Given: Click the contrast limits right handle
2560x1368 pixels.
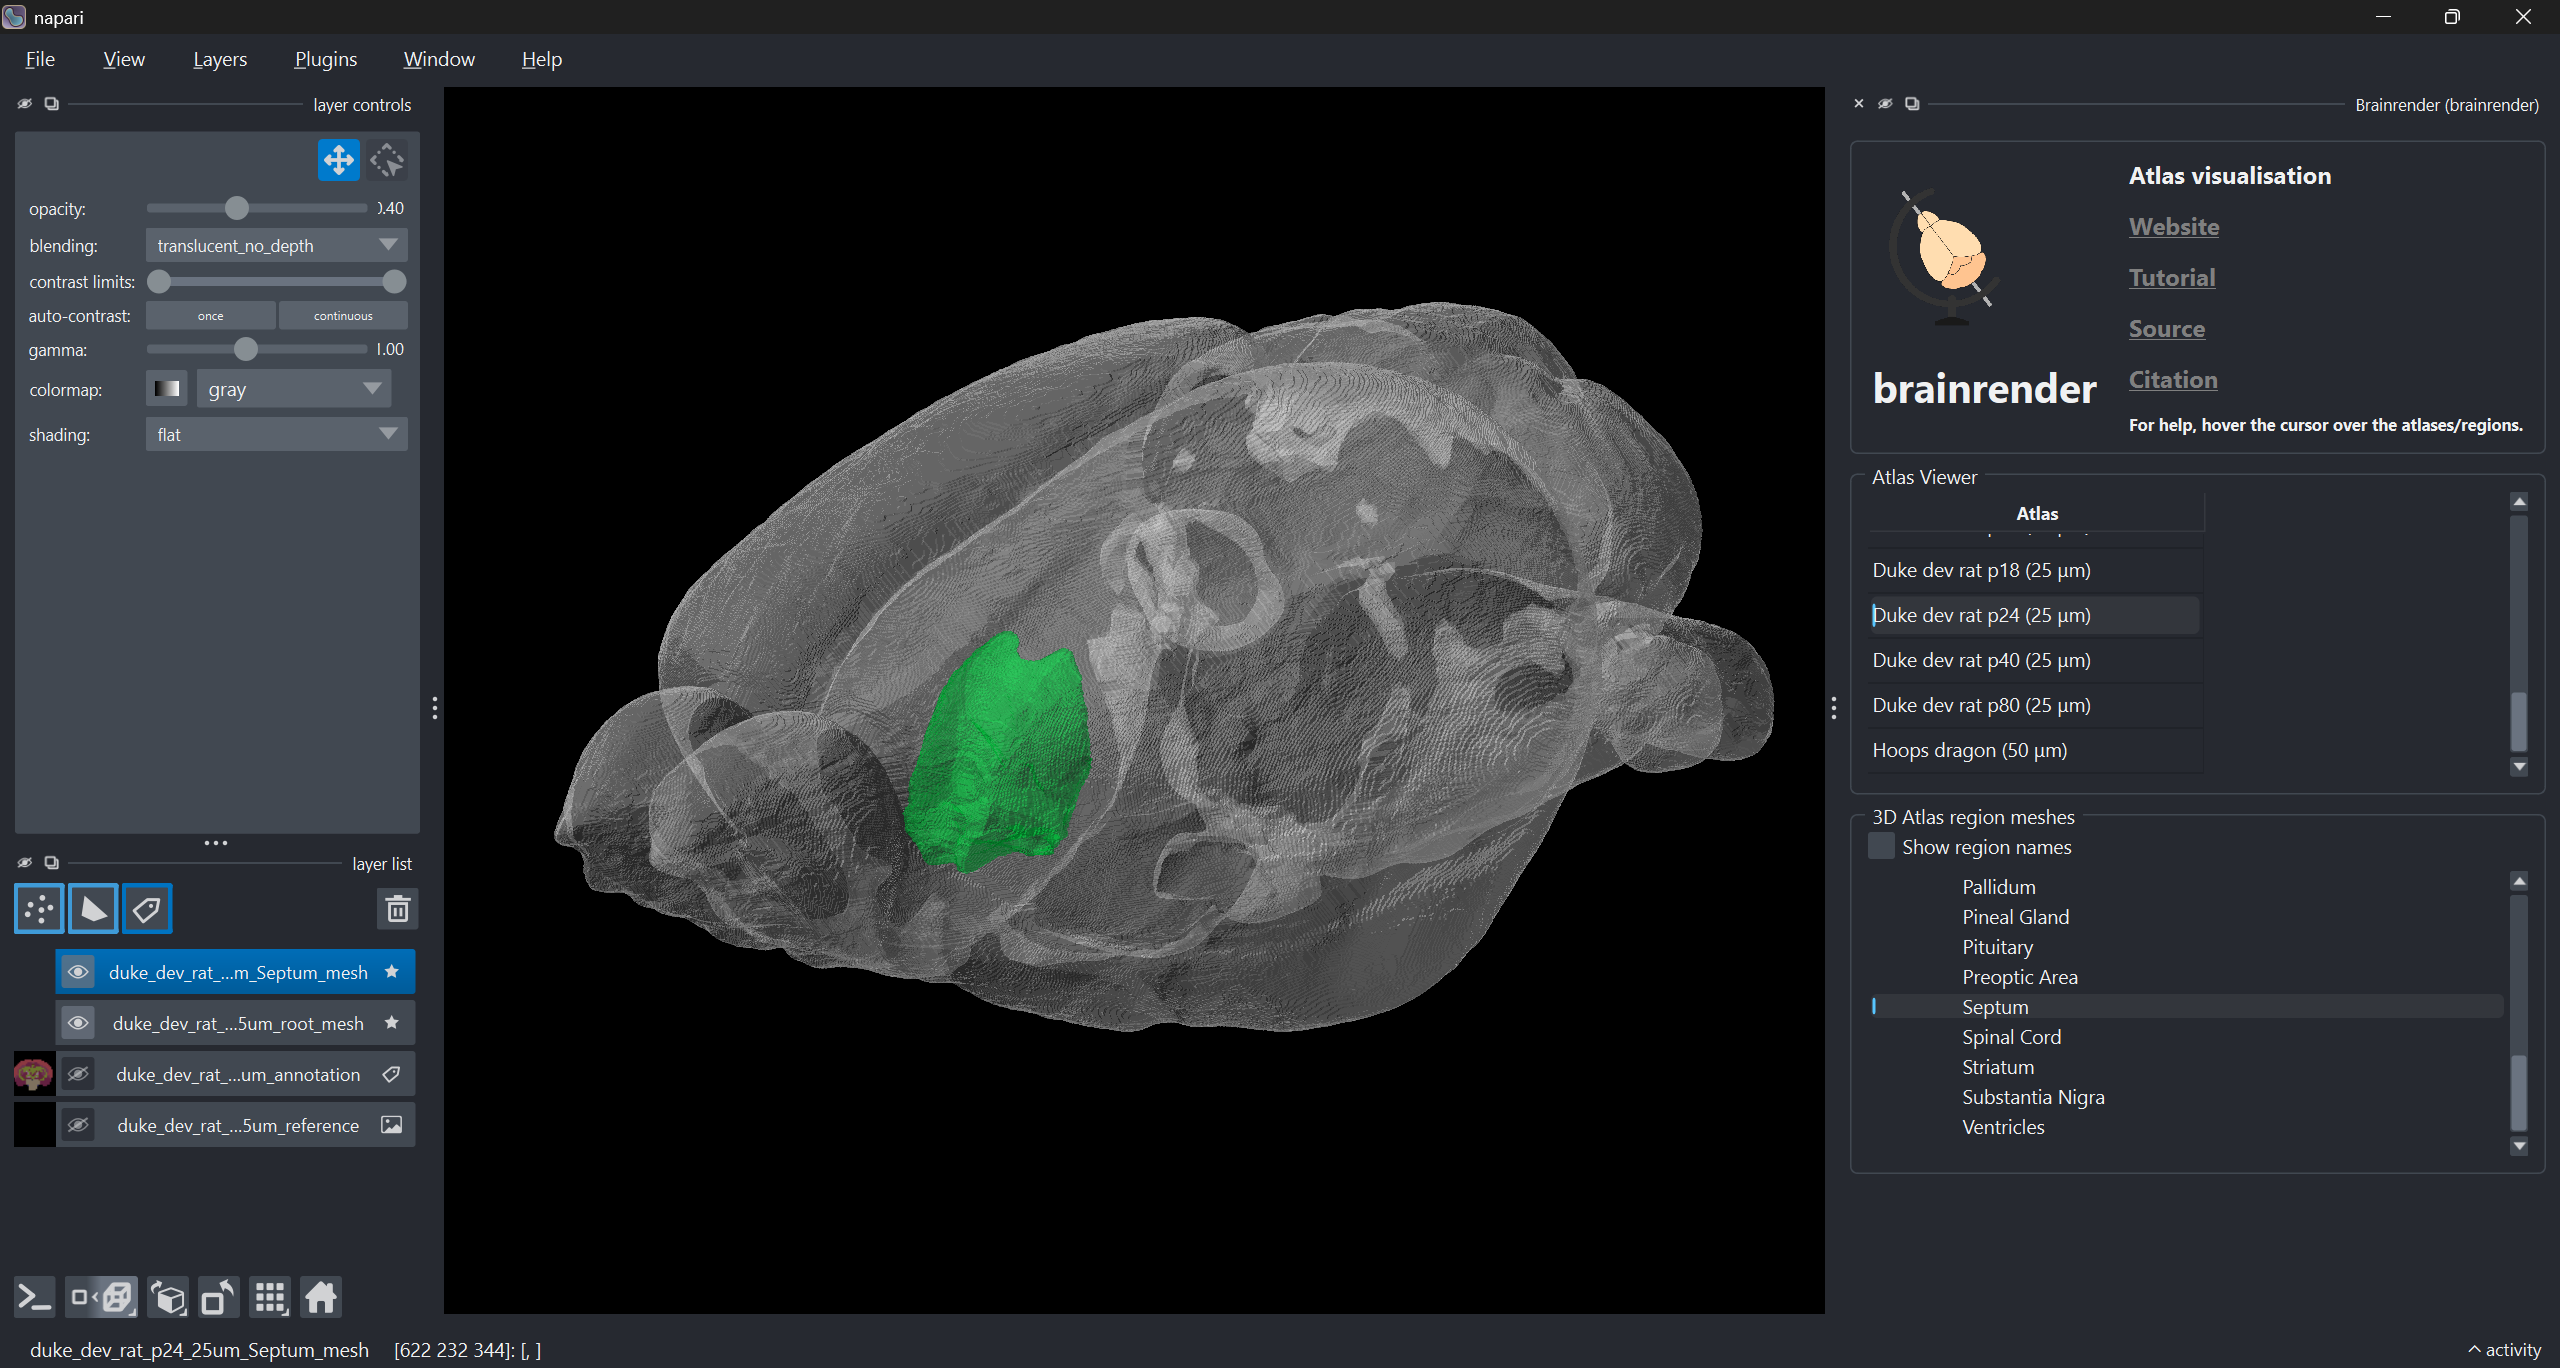Looking at the screenshot, I should 395,282.
